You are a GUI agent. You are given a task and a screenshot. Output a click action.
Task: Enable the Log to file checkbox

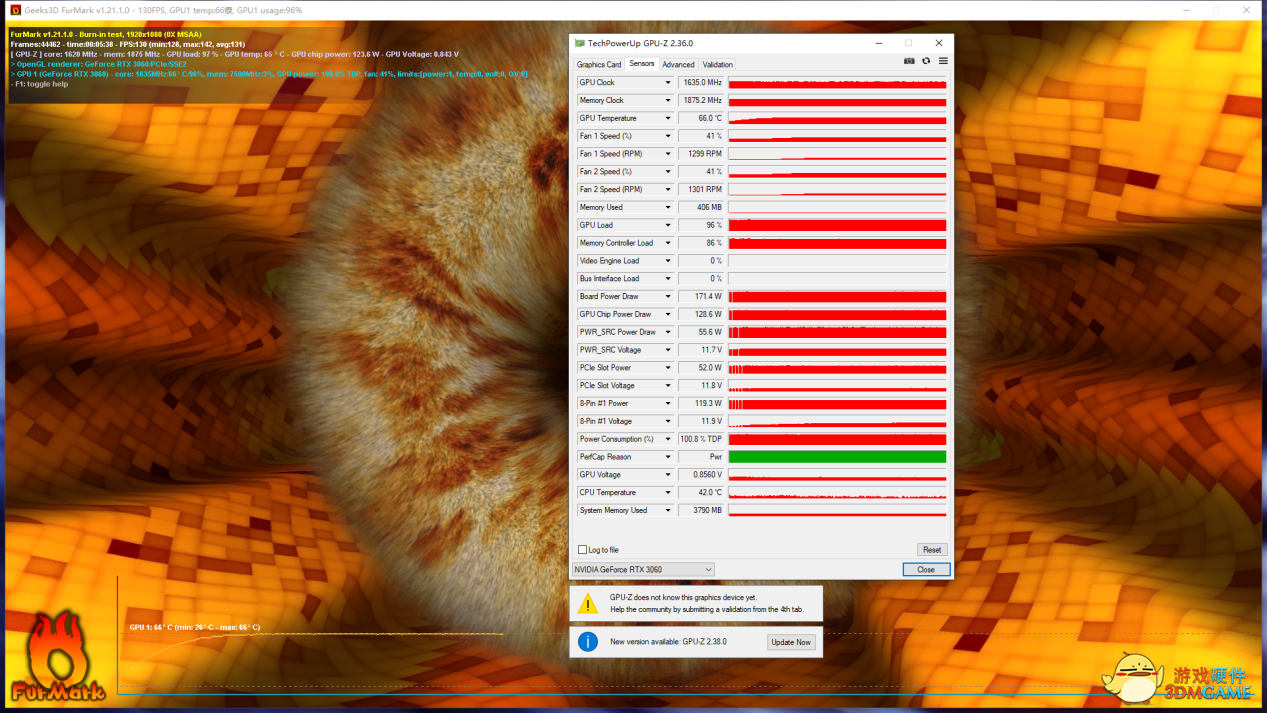tap(582, 550)
